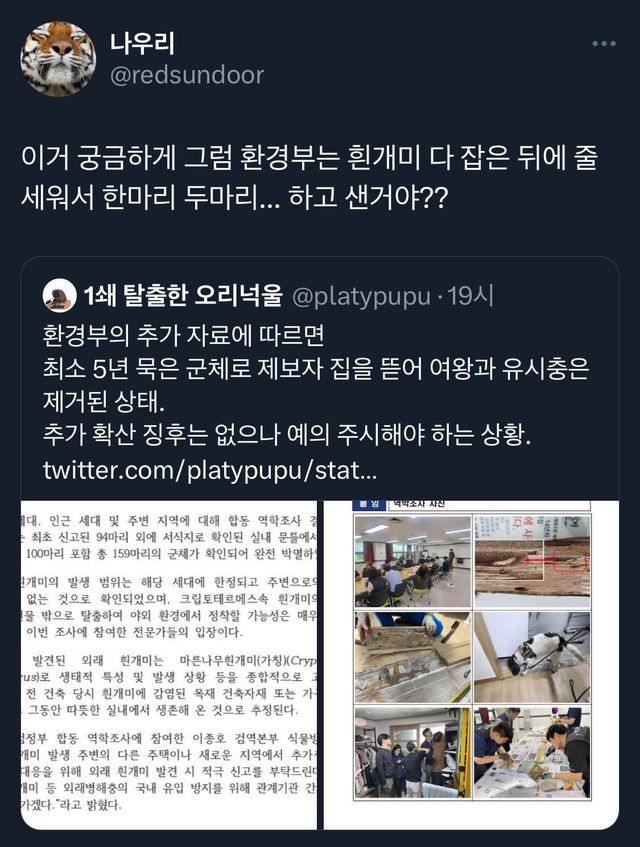Open the @redsundoor handle
Image resolution: width=640 pixels, height=847 pixels.
[187, 75]
